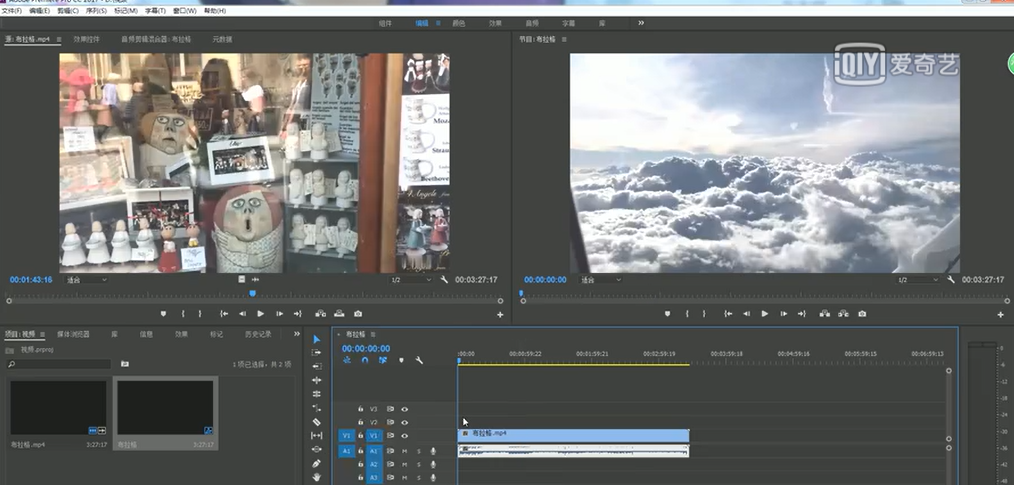Screen dimensions: 1014x485
Task: Expand workspace overflow chevrons at top
Action: (641, 23)
